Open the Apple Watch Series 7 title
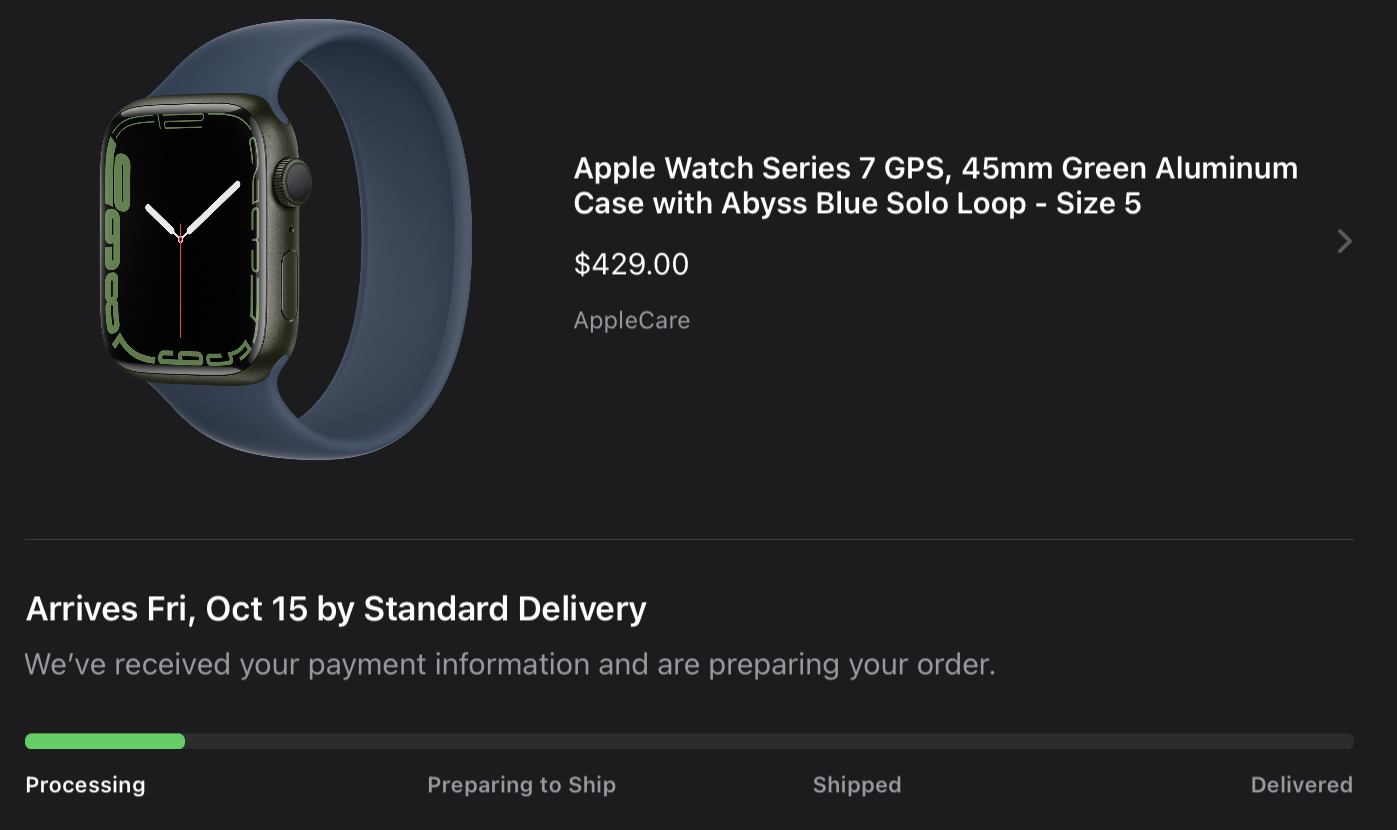Viewport: 1397px width, 830px height. [x=935, y=185]
